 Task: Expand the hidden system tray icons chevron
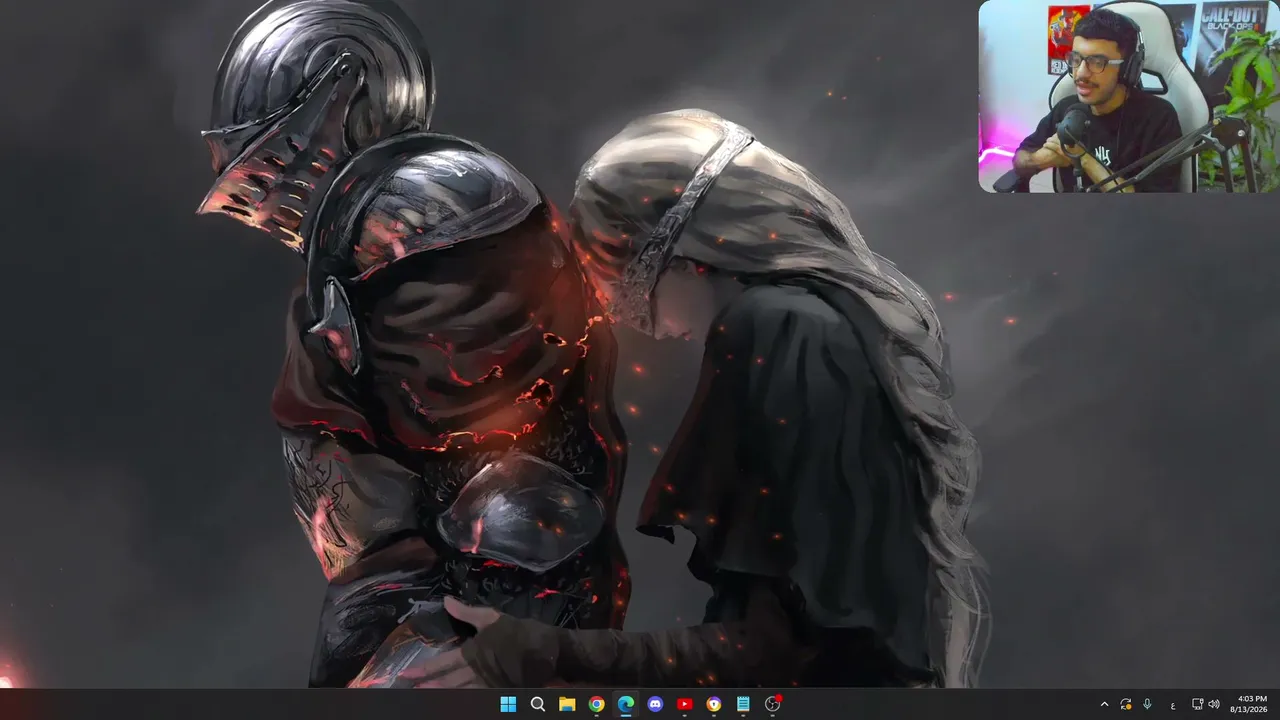tap(1104, 704)
